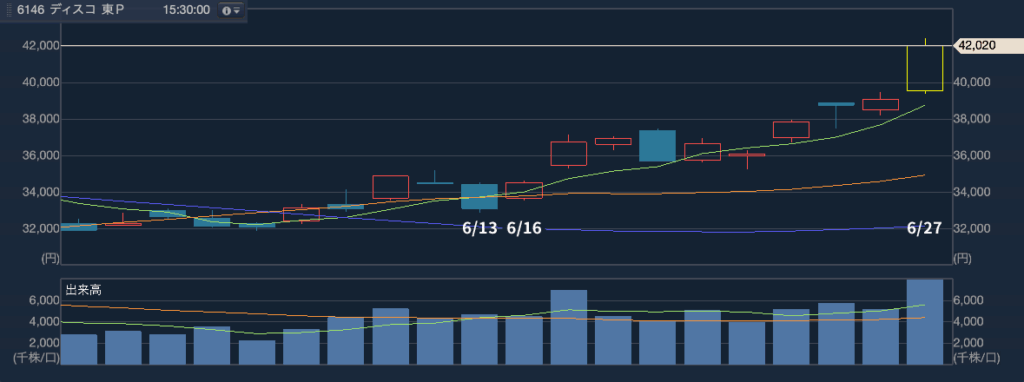Click the latest yellow candlestick

pyautogui.click(x=925, y=68)
